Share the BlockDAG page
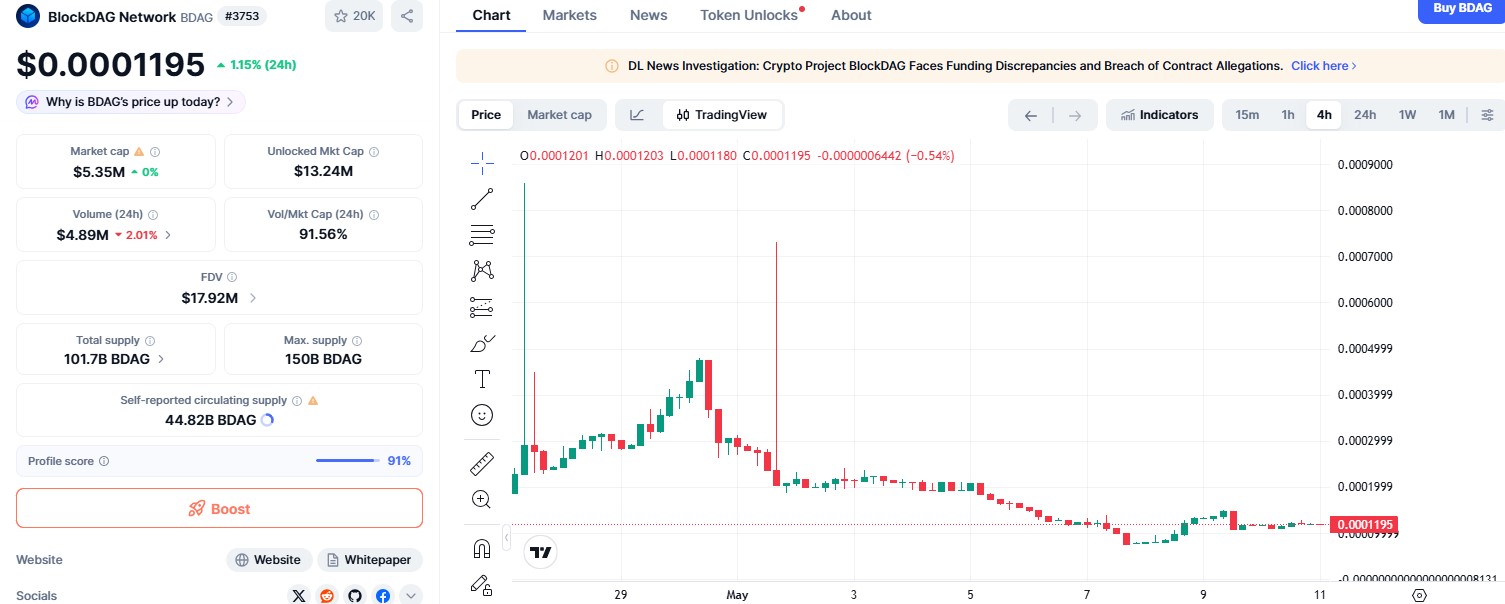Screen dimensions: 1505x604 pyautogui.click(x=406, y=16)
